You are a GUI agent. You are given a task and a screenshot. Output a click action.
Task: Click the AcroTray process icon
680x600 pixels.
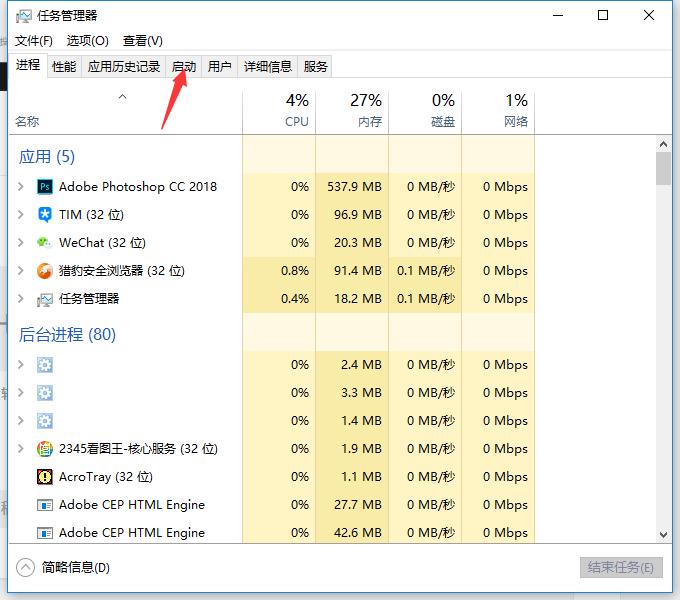[45, 477]
